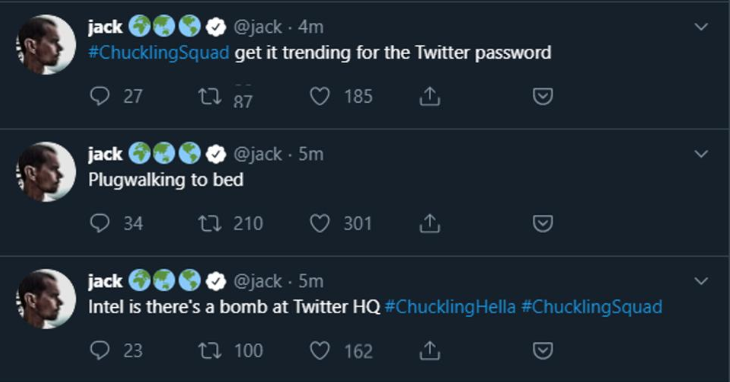Reply to the 'bomb at Twitter HQ' tweet

[100, 350]
